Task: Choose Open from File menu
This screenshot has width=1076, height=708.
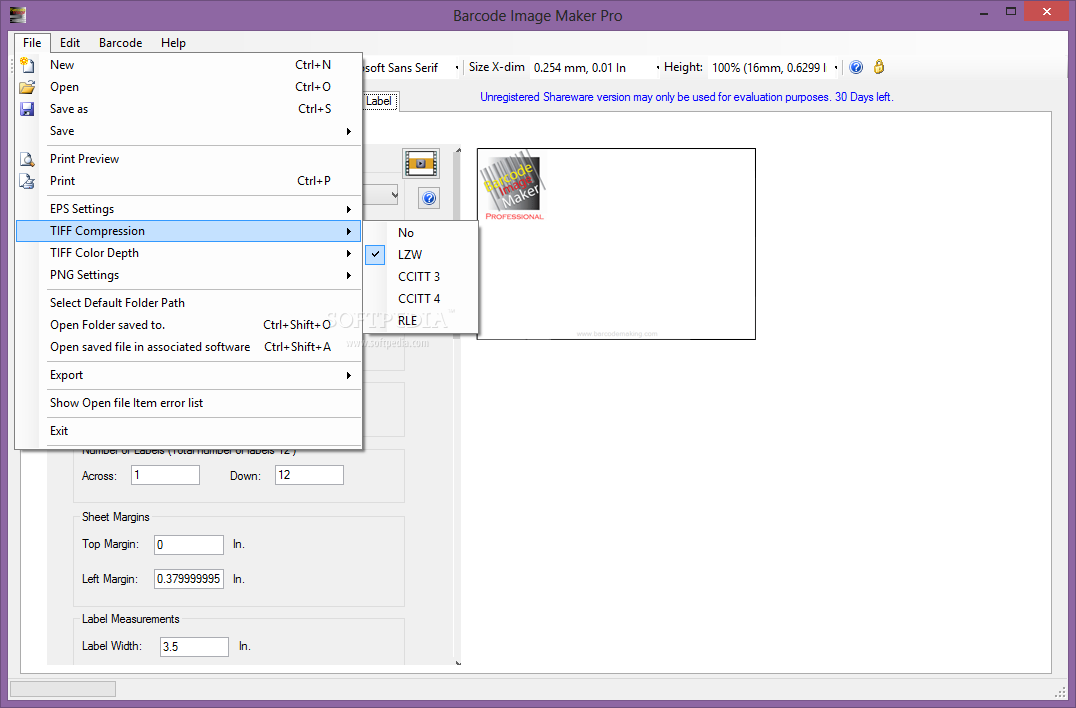Action: [189, 87]
